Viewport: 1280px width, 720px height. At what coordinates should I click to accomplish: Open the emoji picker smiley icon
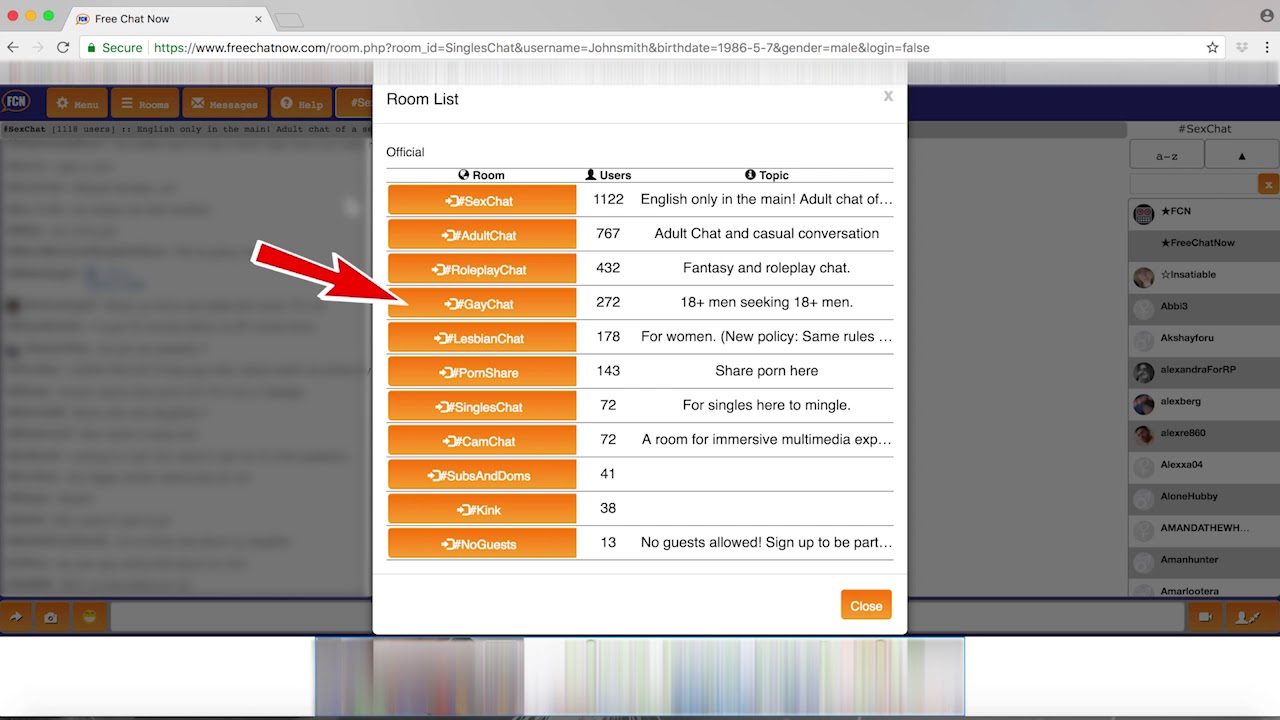(90, 617)
